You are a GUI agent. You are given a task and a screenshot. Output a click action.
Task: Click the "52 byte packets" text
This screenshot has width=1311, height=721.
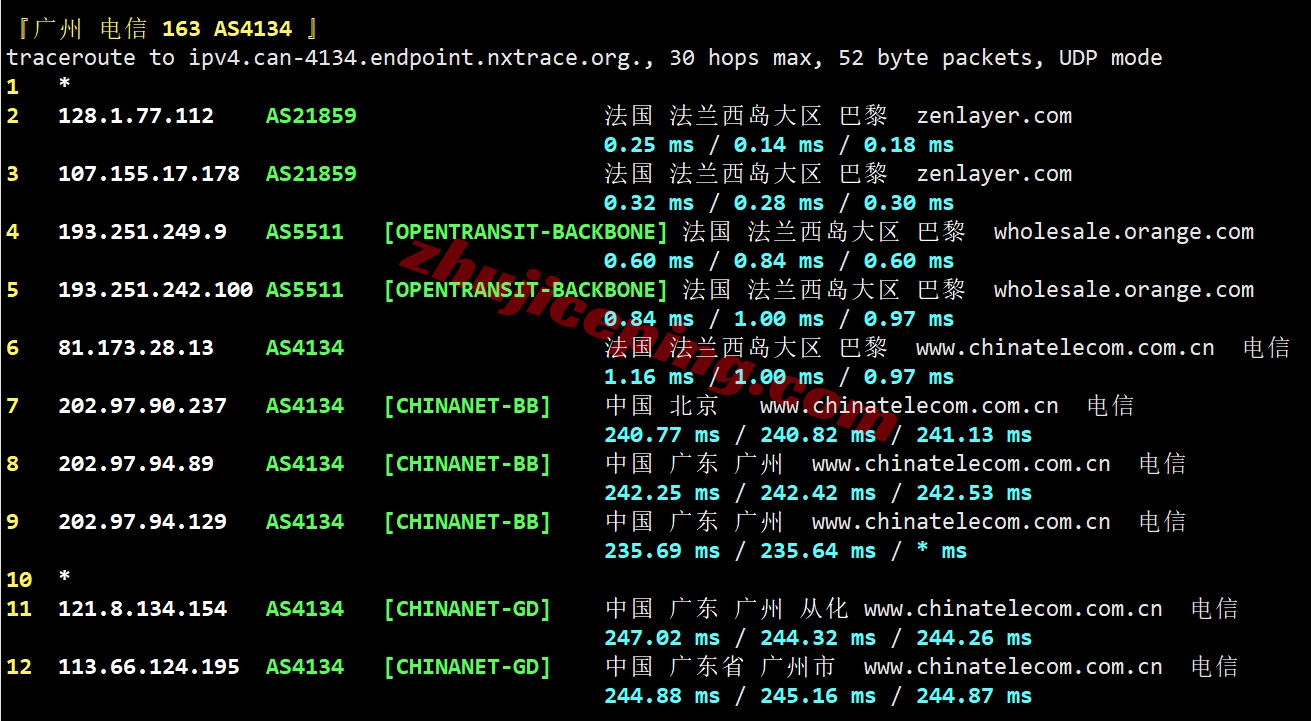click(x=935, y=58)
